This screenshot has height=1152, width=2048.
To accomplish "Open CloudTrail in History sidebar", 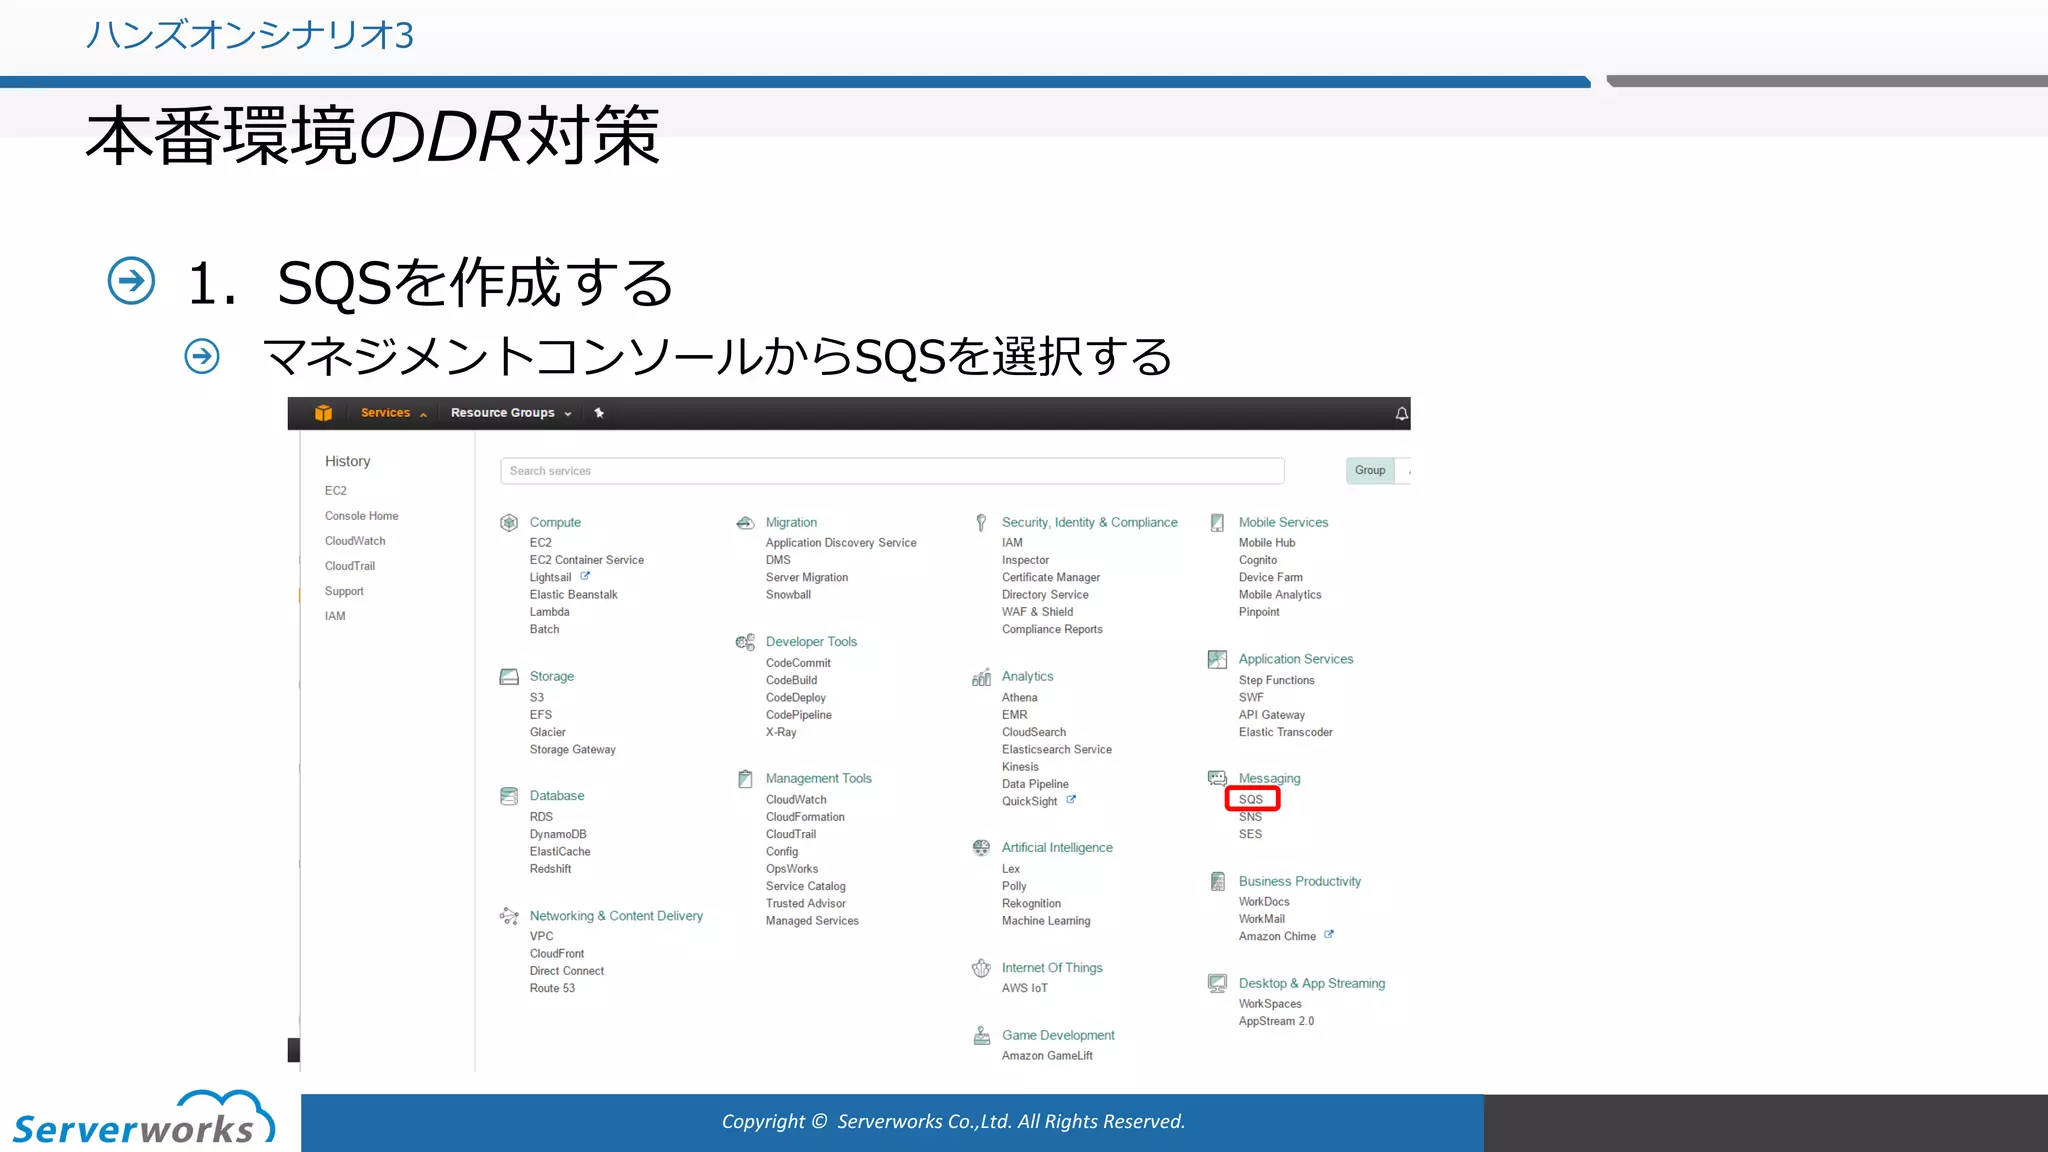I will pos(349,566).
